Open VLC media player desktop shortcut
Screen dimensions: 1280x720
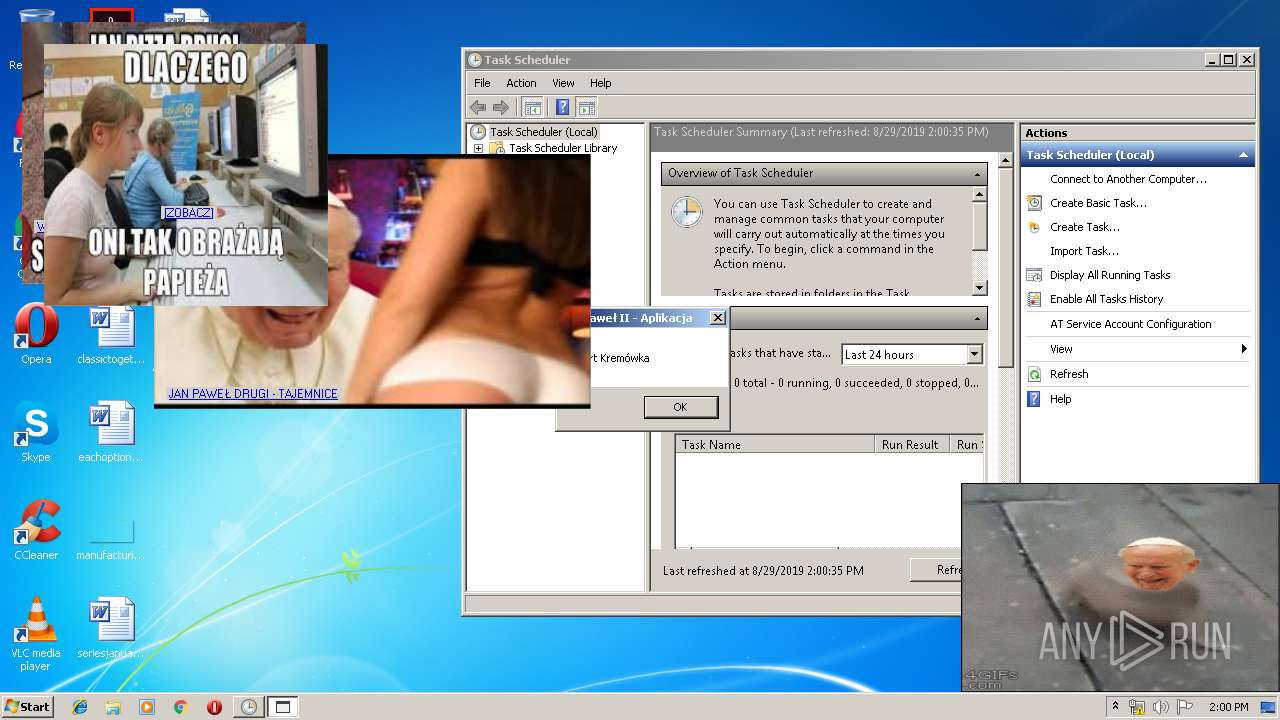tap(36, 634)
